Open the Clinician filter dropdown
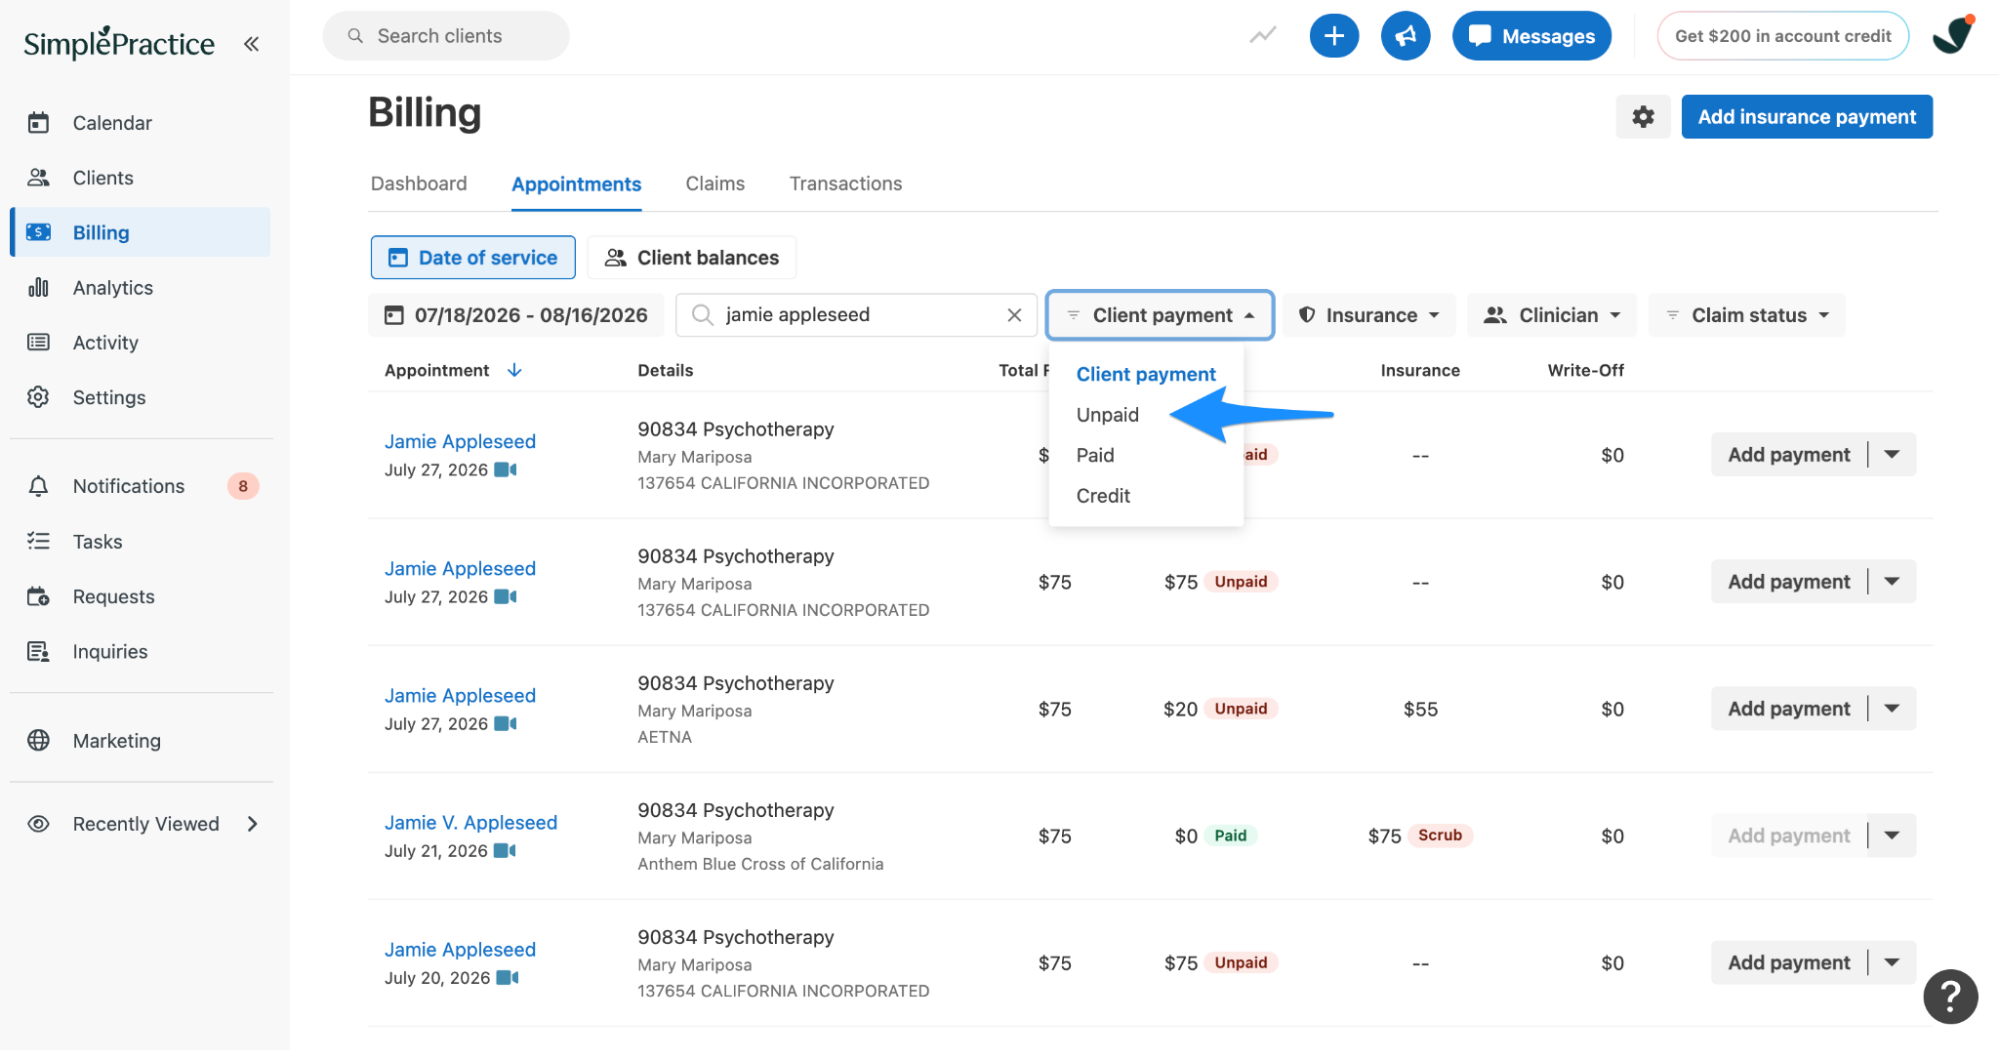The width and height of the screenshot is (1999, 1051). [x=1552, y=315]
